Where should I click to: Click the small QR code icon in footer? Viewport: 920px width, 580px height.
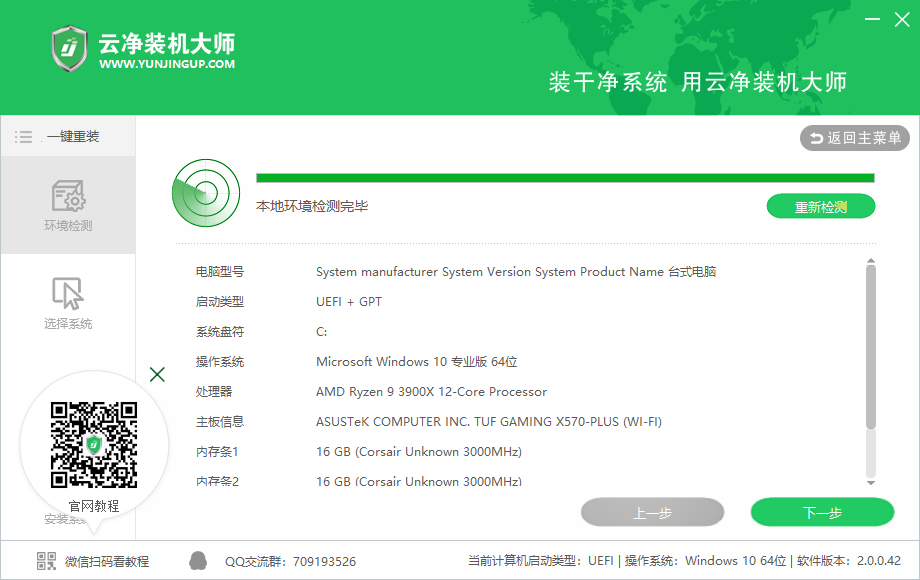(47, 561)
